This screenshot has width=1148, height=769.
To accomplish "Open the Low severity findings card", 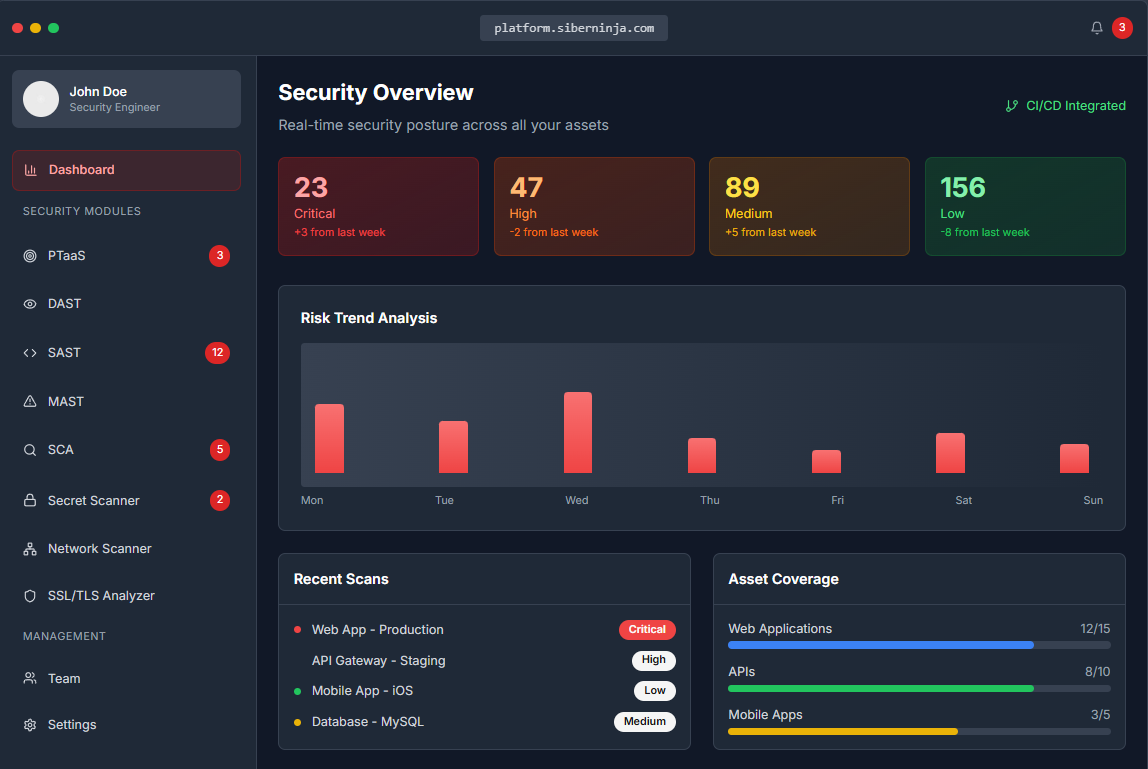I will pos(1024,206).
